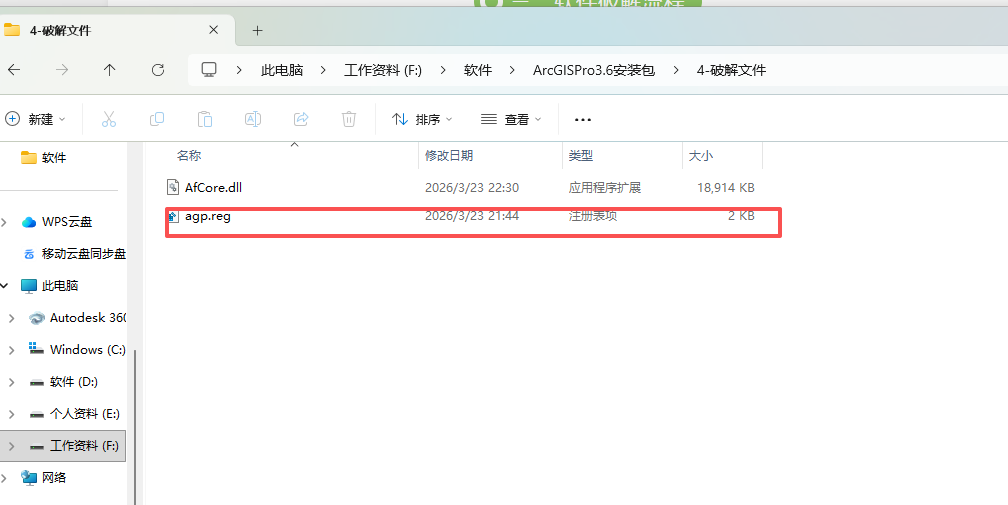The width and height of the screenshot is (1008, 505).
Task: Refresh the current folder view
Action: [x=158, y=70]
